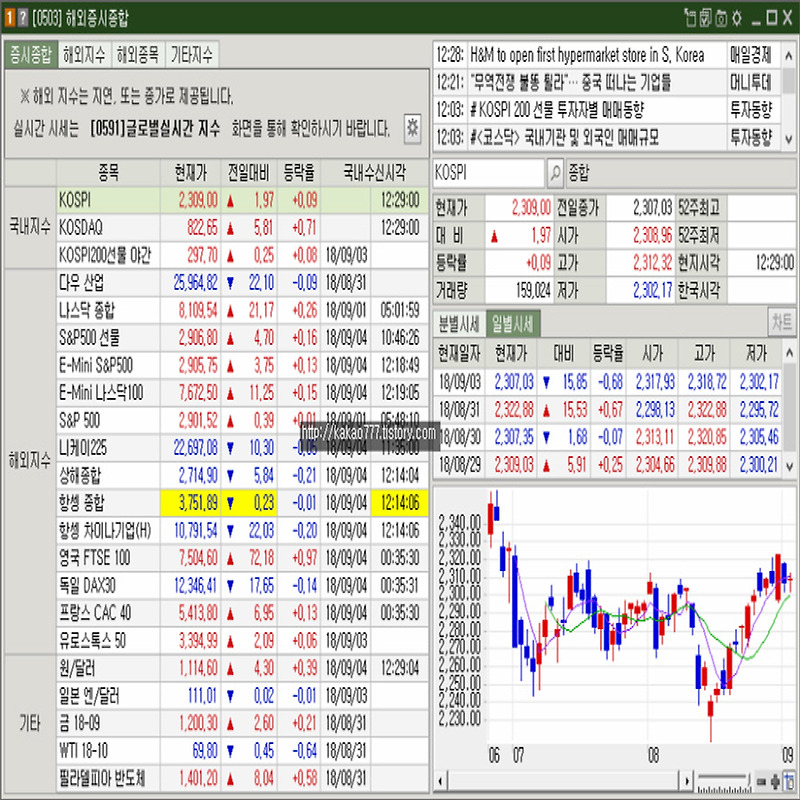Click the screen capture icon in title bar
Screen dimensions: 800x800
point(721,18)
